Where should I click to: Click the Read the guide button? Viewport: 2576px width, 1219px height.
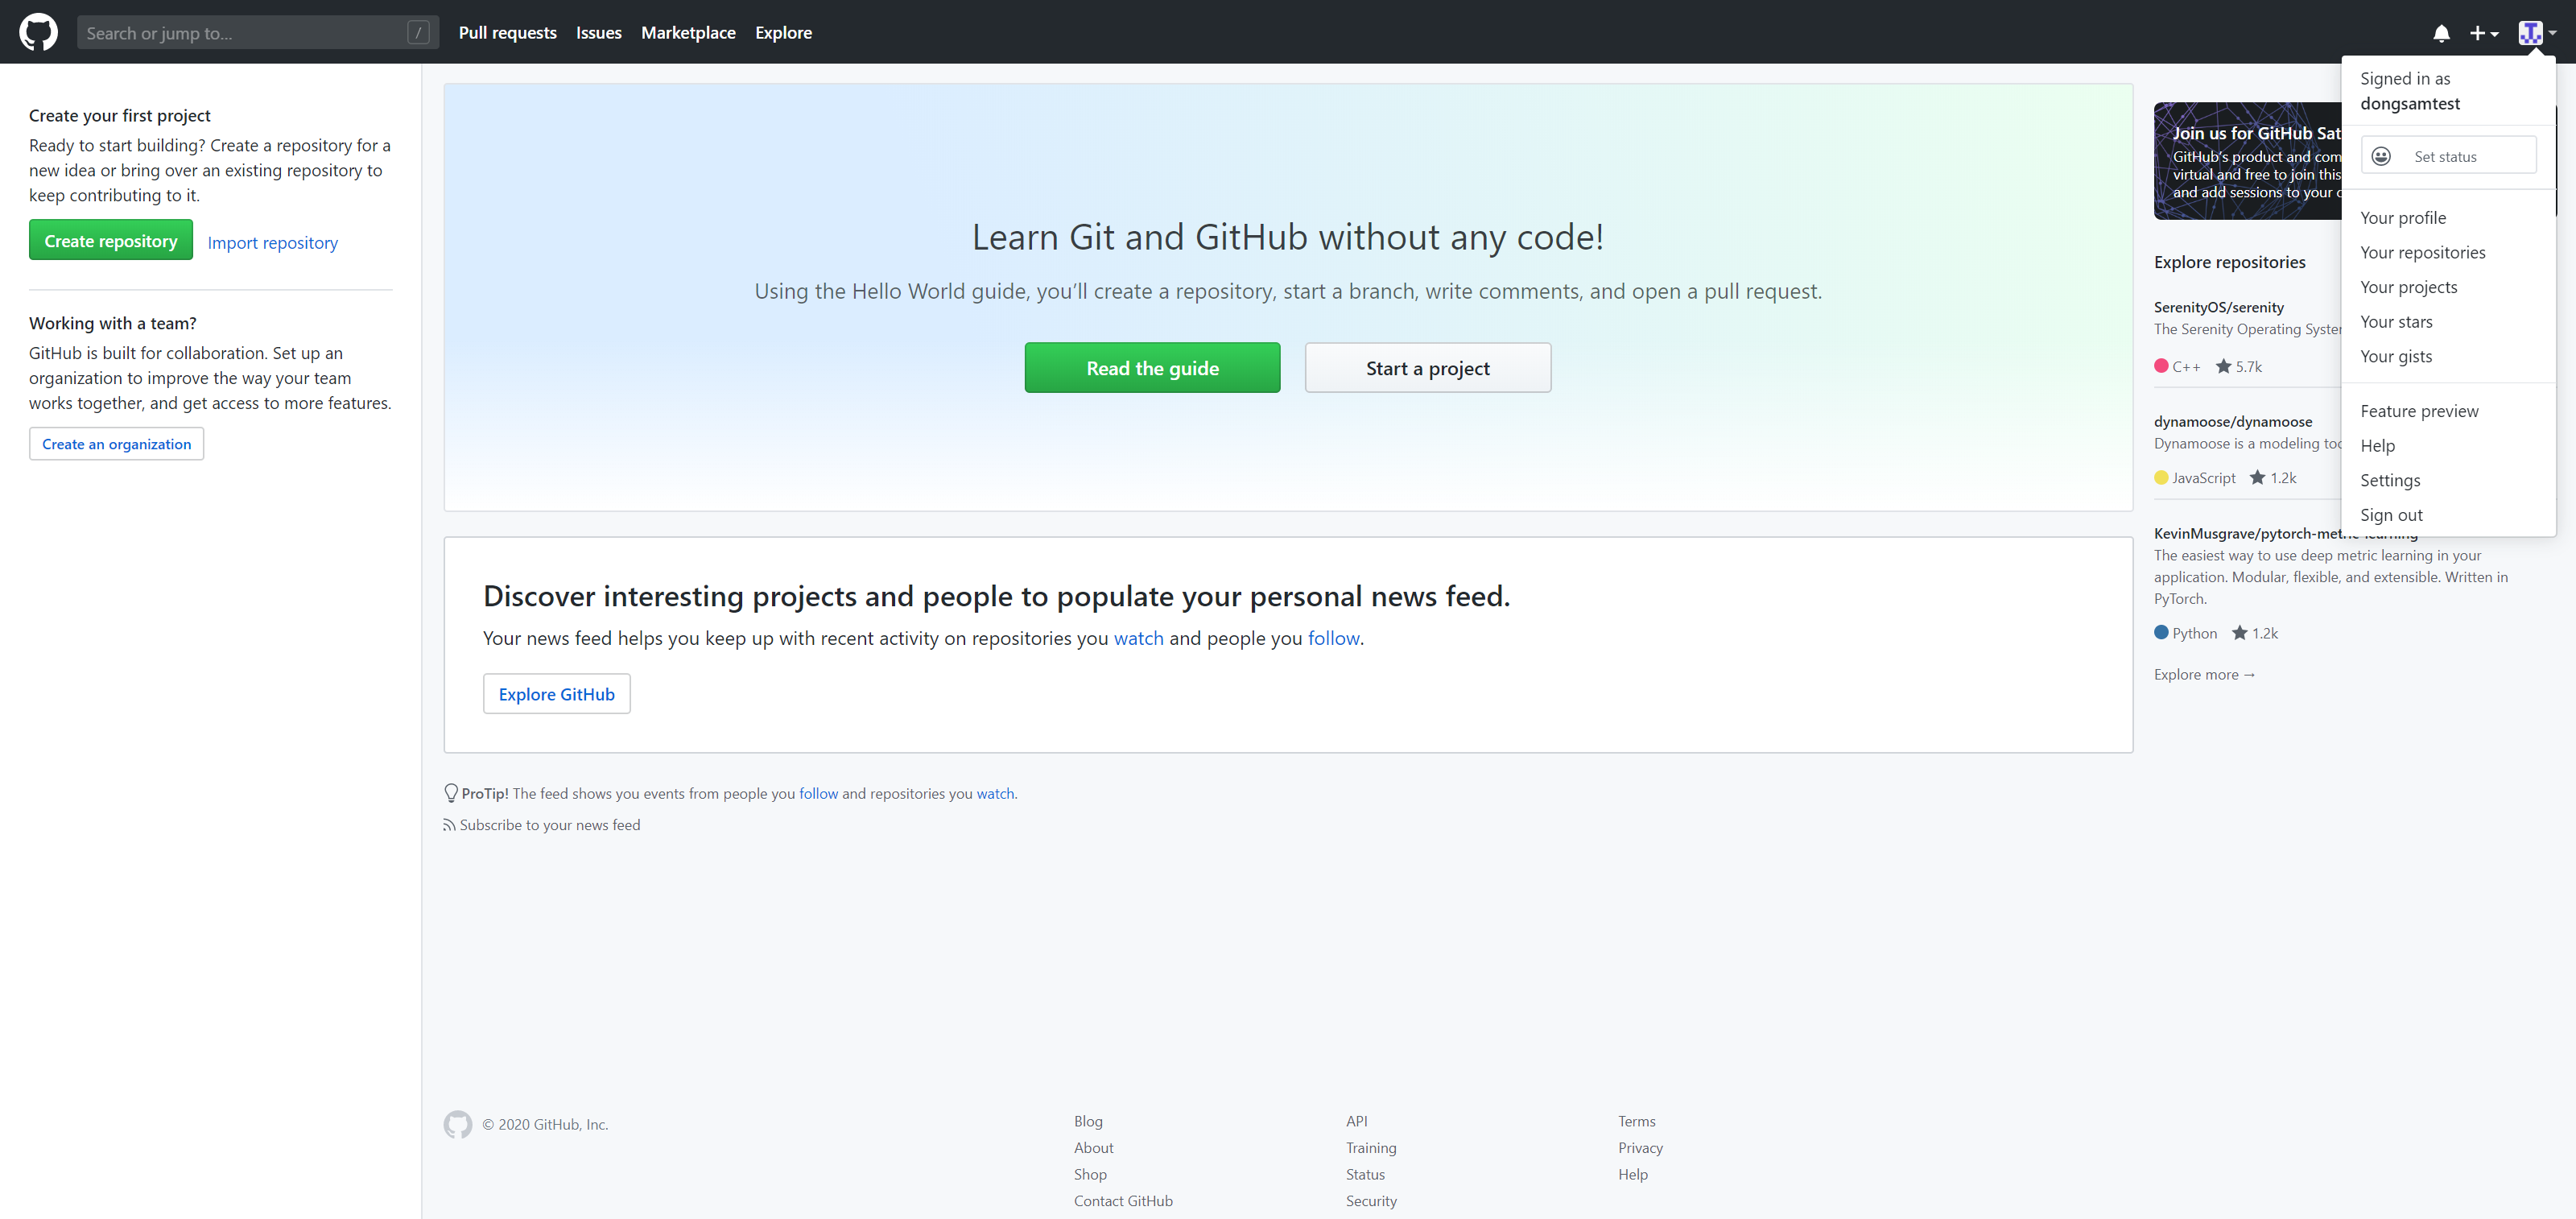coord(1152,366)
